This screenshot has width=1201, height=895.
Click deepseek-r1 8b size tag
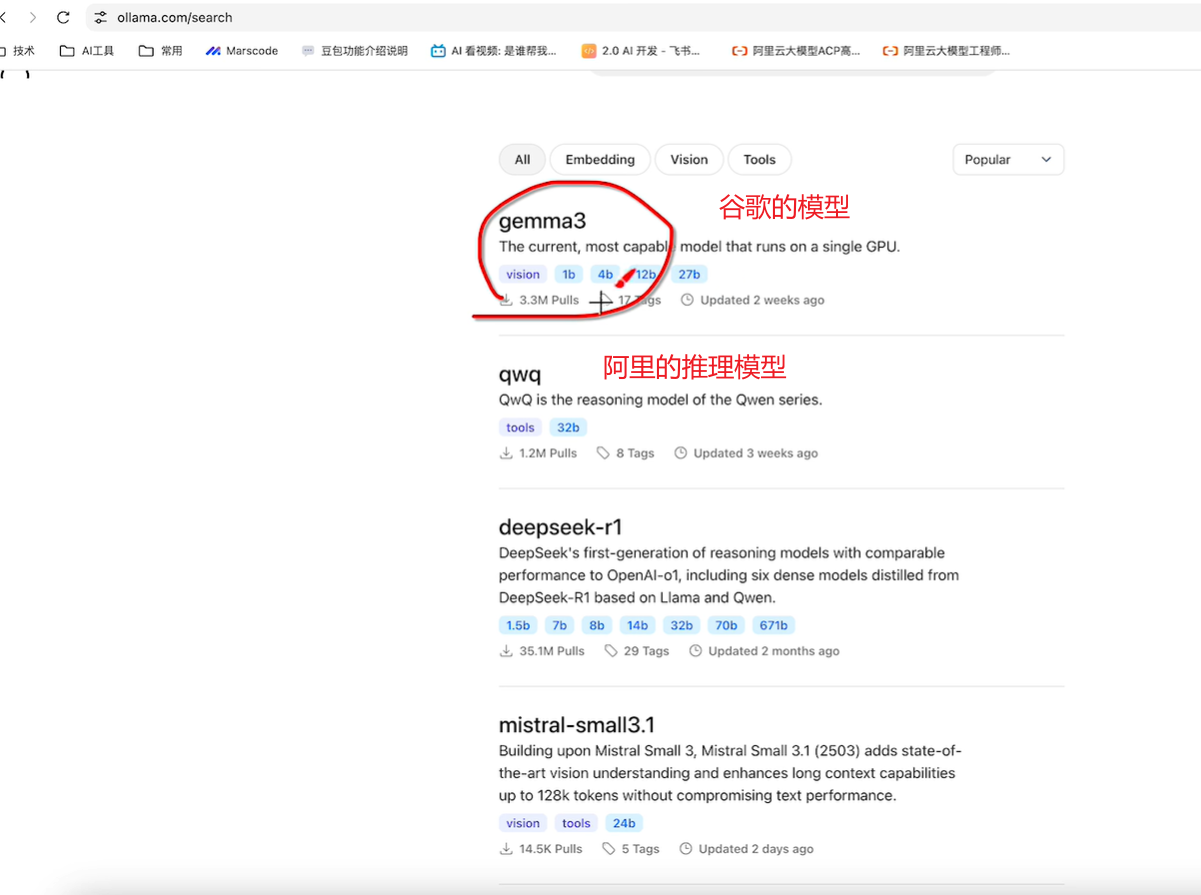[x=597, y=625]
